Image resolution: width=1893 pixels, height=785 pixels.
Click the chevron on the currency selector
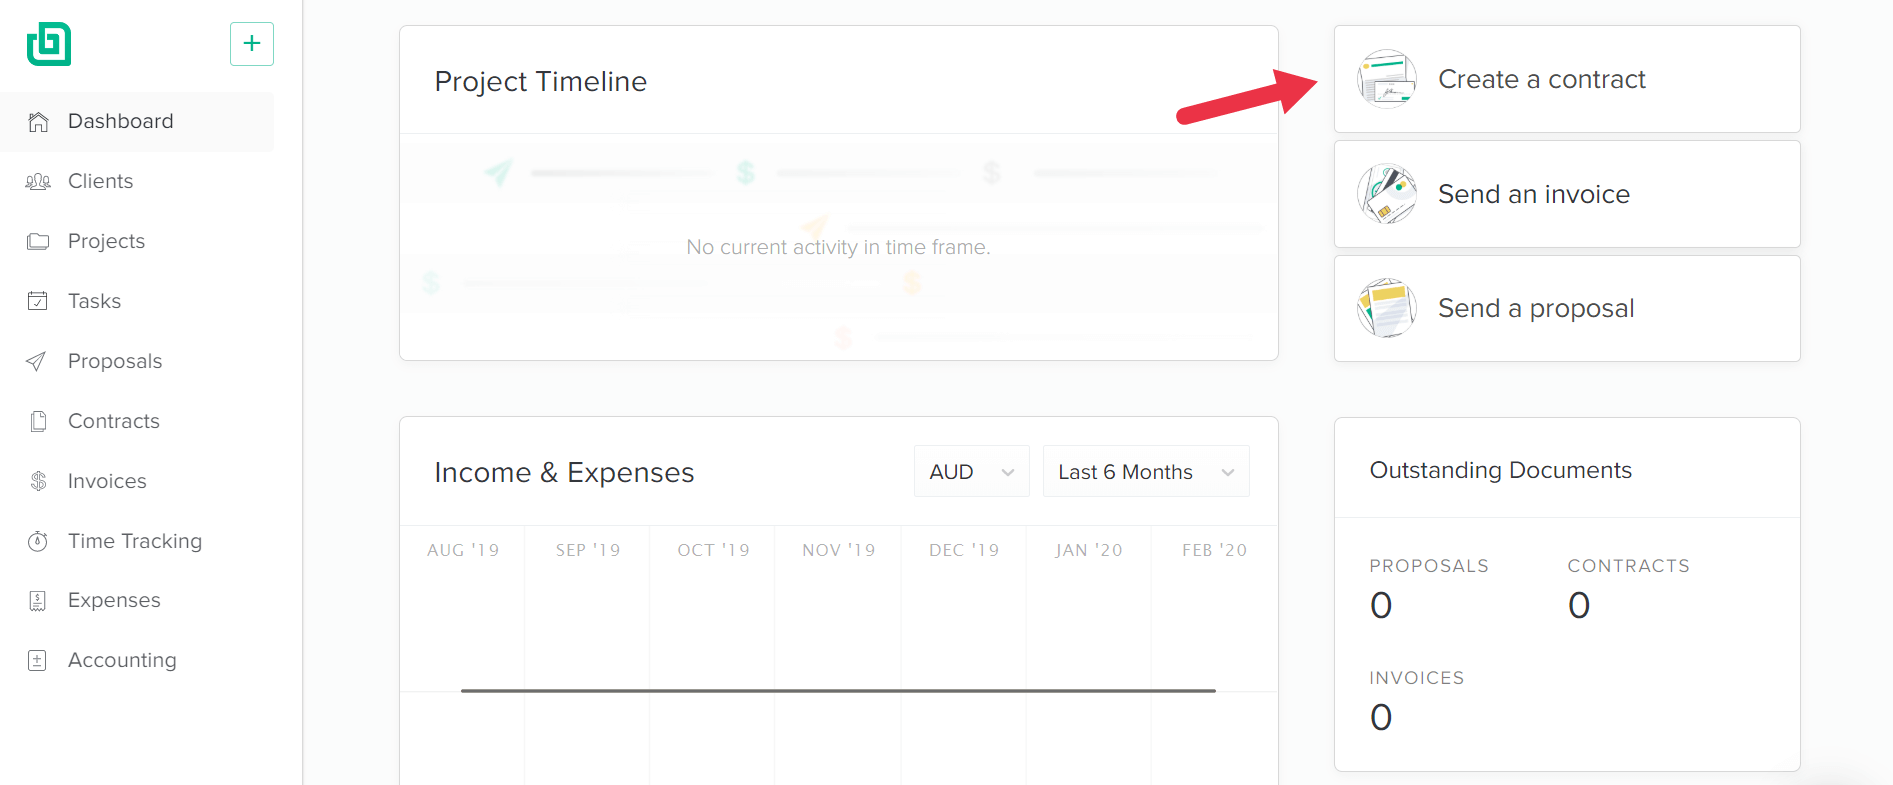click(x=1008, y=473)
